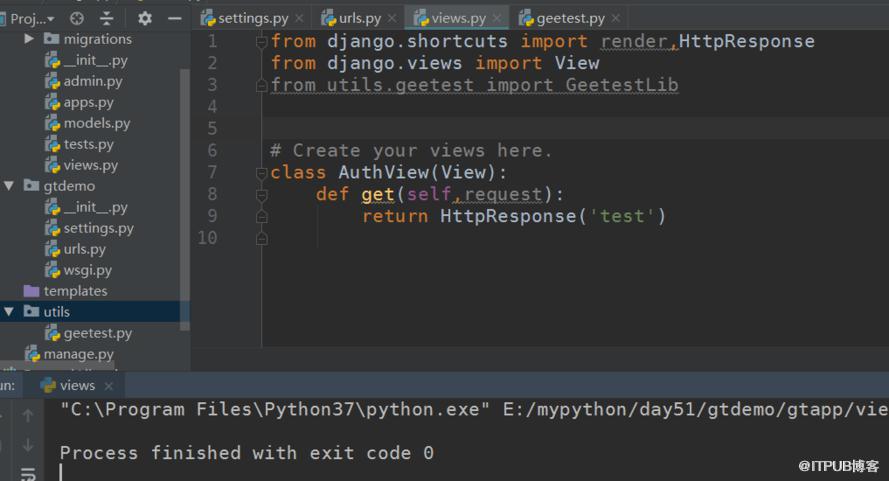The image size is (889, 481).
Task: Close the settings.py tab
Action: 299,19
